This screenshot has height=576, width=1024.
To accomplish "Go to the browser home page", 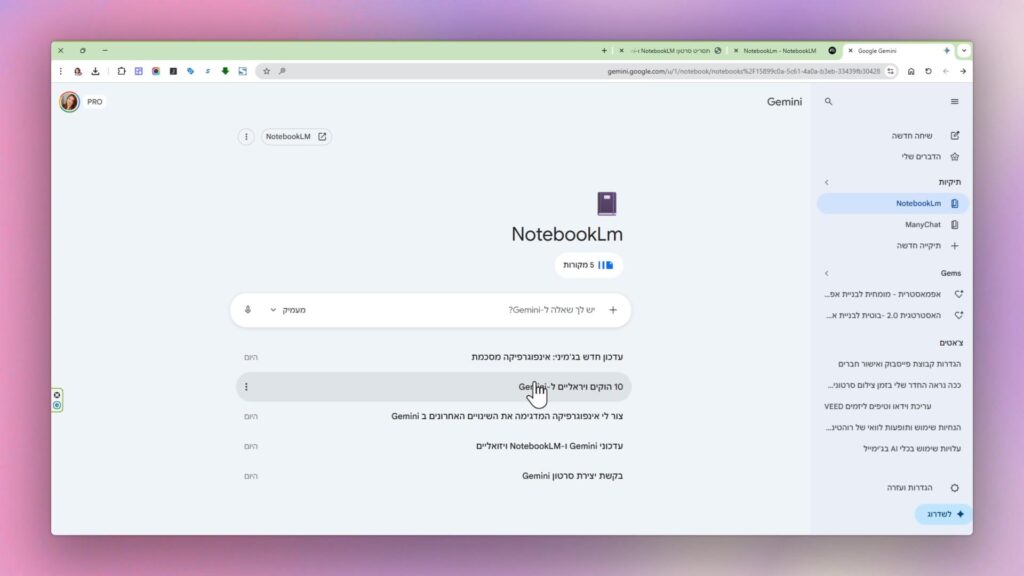I will [911, 71].
